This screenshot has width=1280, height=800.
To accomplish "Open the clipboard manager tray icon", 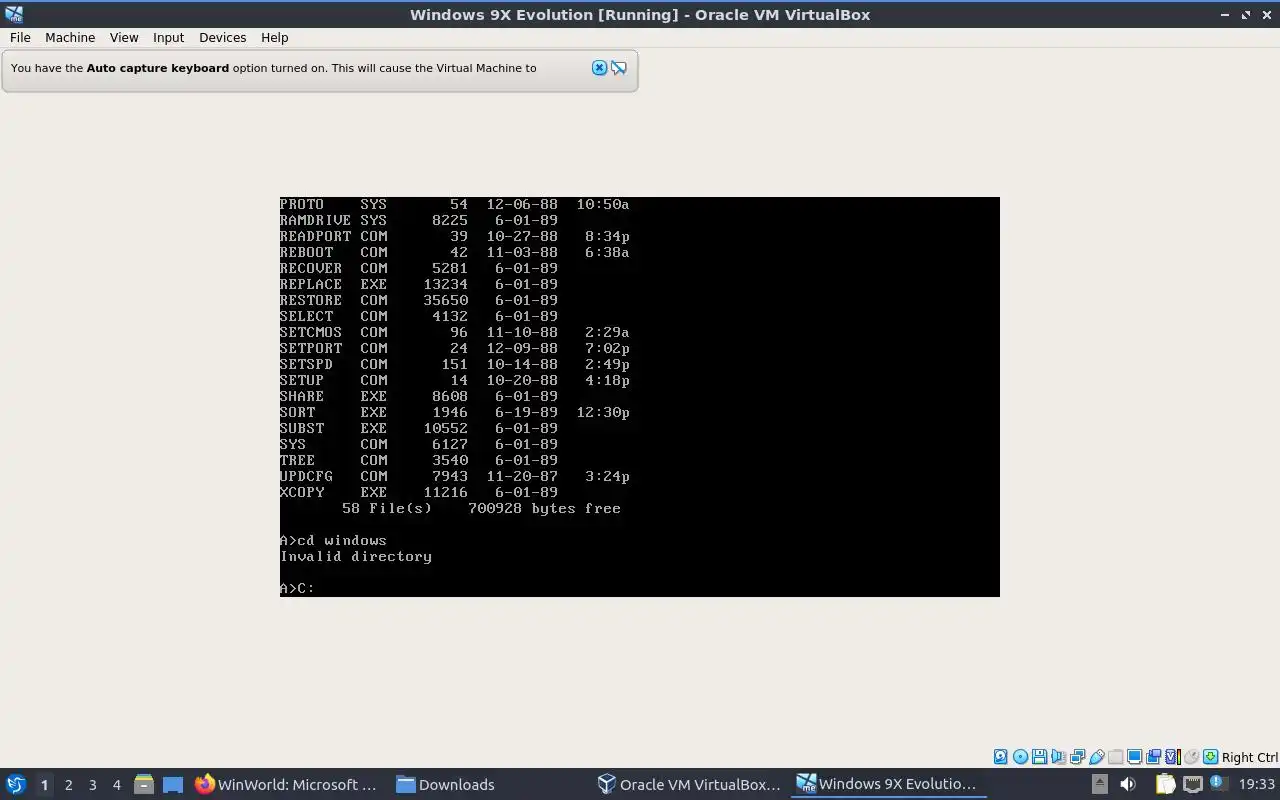I will 1166,784.
